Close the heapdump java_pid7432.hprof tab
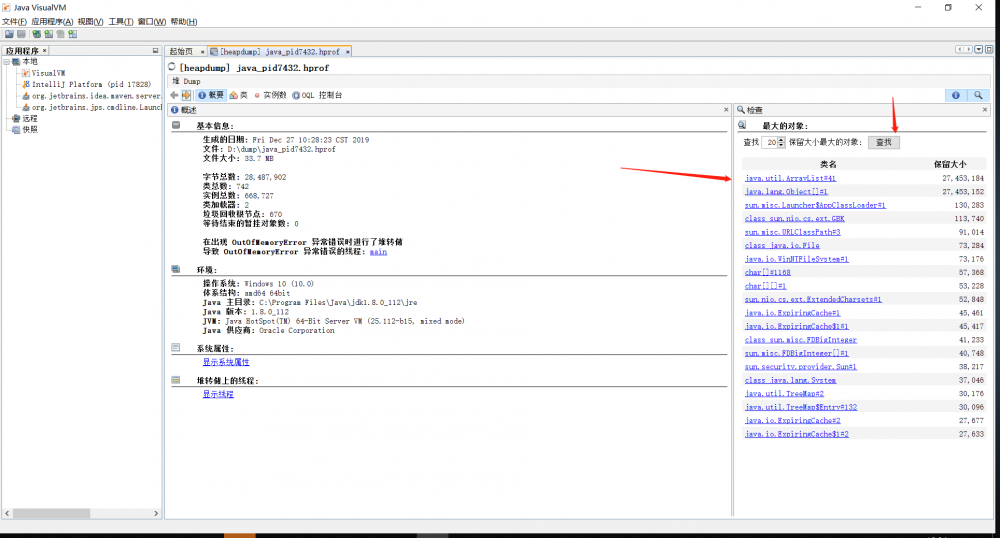Image resolution: width=1000 pixels, height=538 pixels. (x=348, y=52)
